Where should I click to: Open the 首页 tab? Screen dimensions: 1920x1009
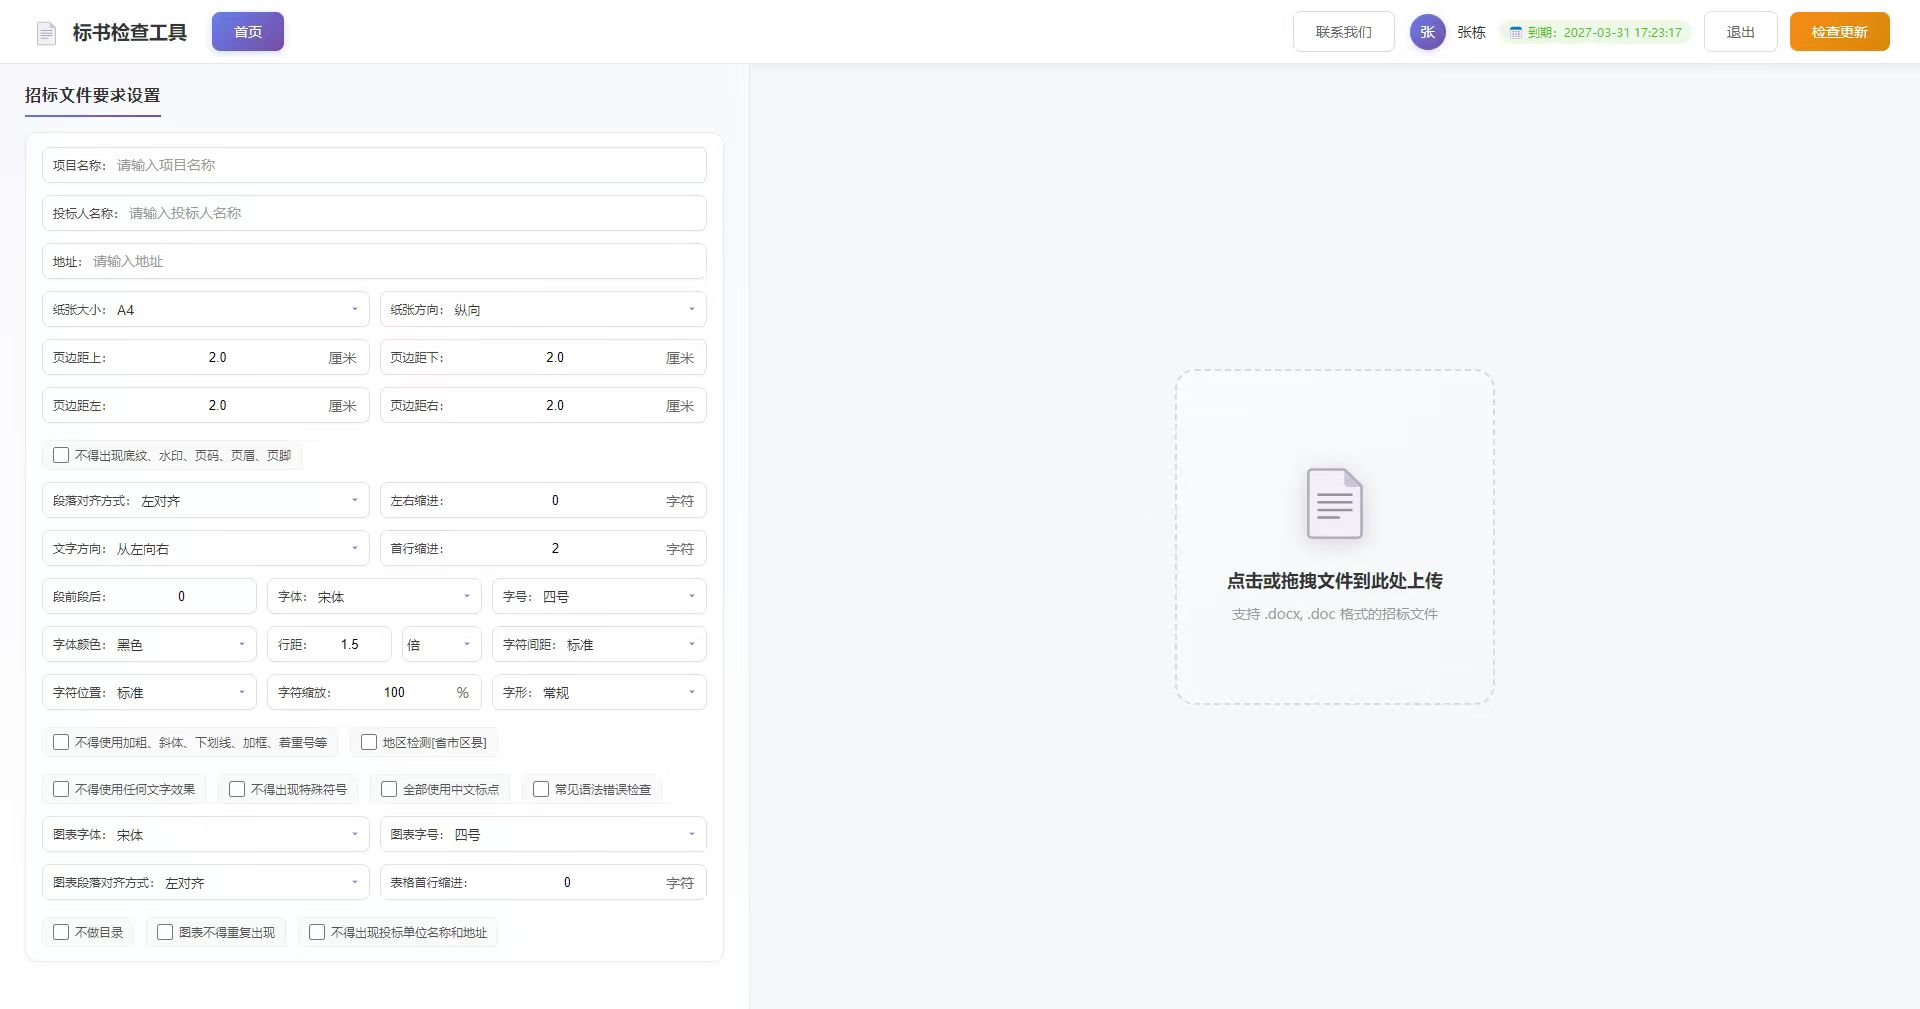[x=248, y=32]
